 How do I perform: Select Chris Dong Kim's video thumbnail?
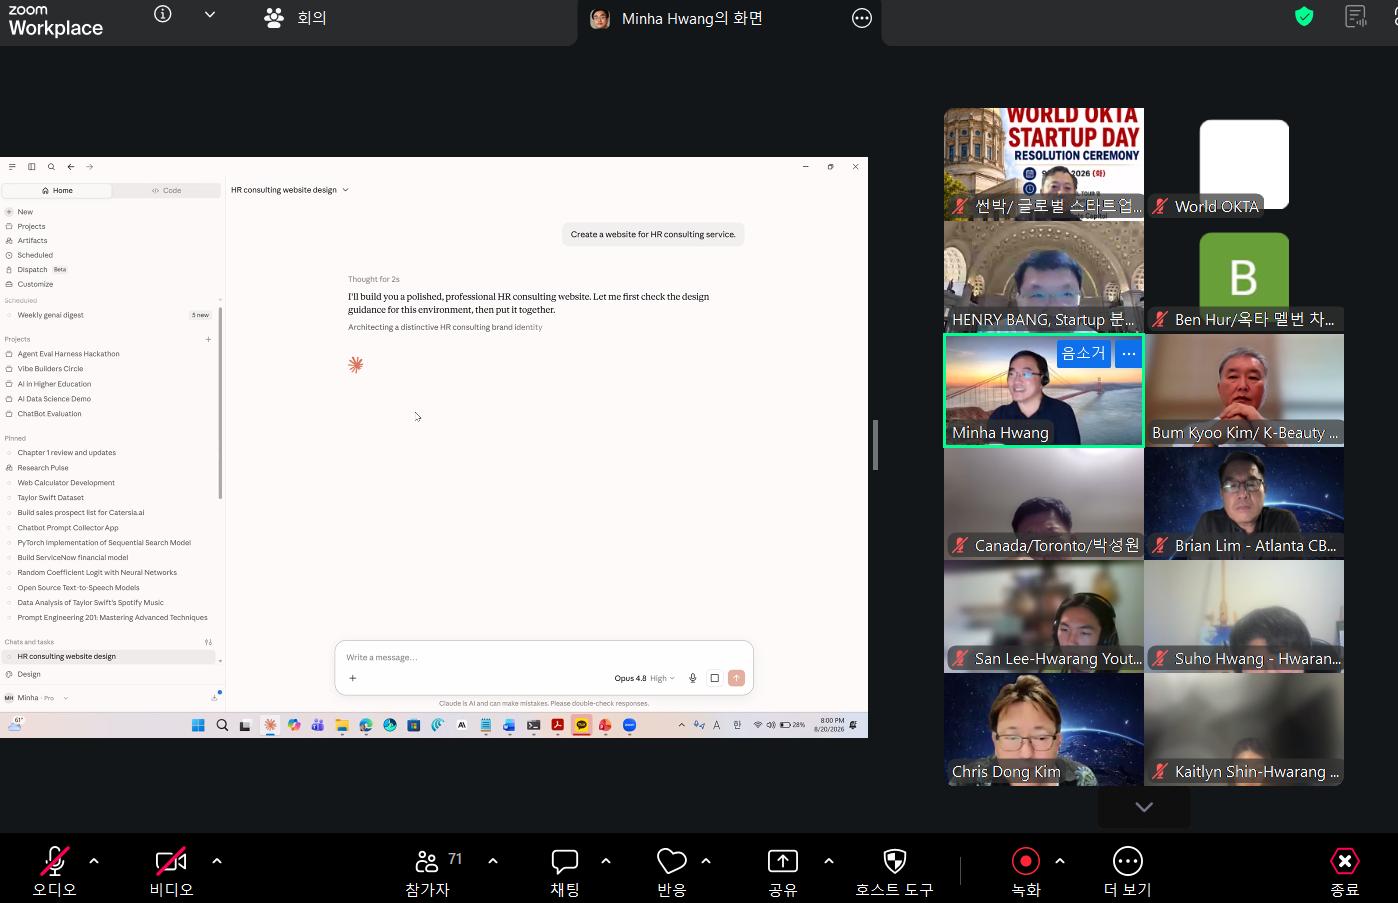1044,729
